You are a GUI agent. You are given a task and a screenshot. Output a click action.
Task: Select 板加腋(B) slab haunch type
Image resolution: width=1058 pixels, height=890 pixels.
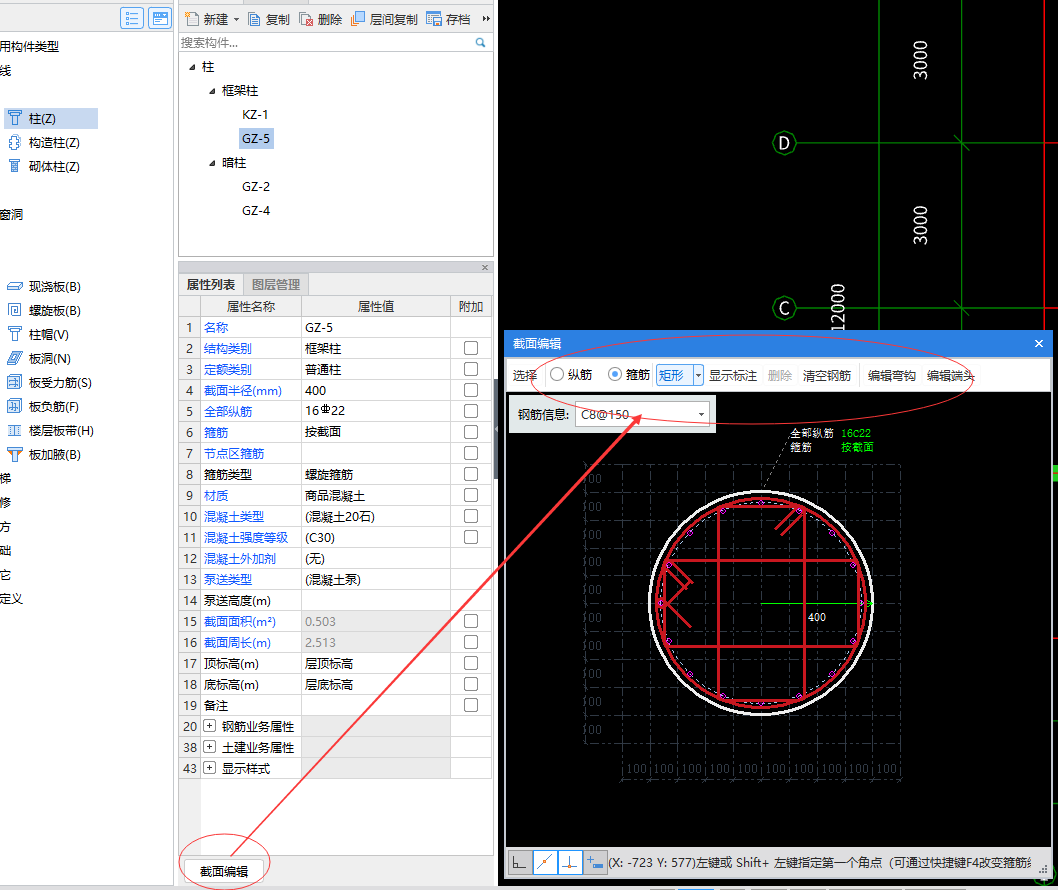(x=45, y=454)
